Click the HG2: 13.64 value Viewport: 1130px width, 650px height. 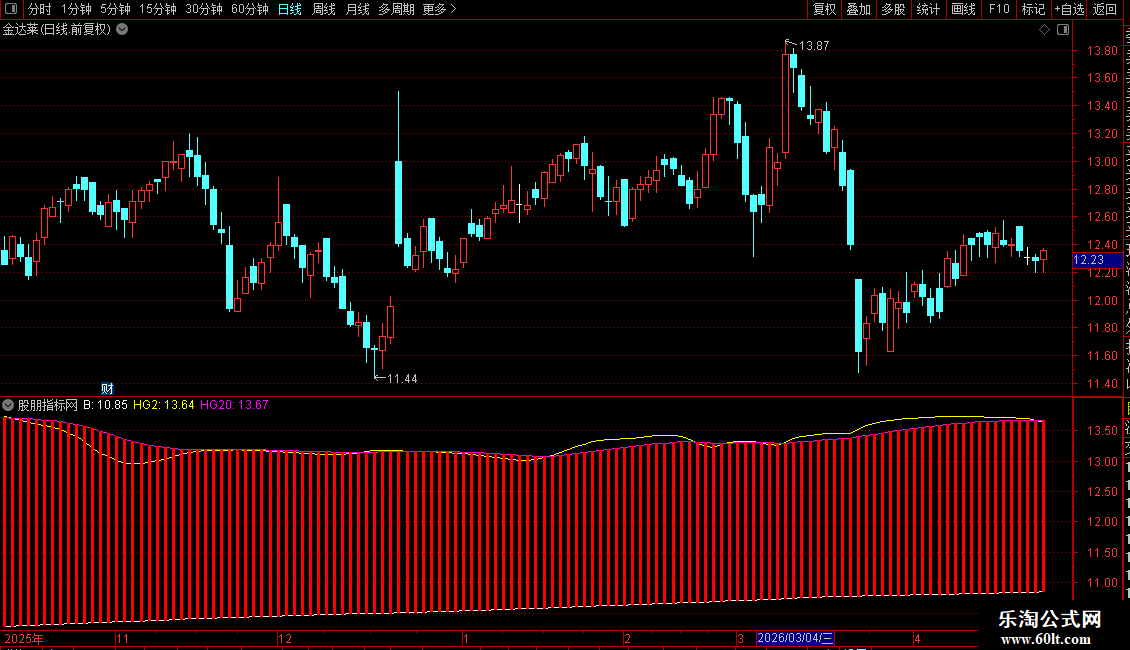click(164, 405)
